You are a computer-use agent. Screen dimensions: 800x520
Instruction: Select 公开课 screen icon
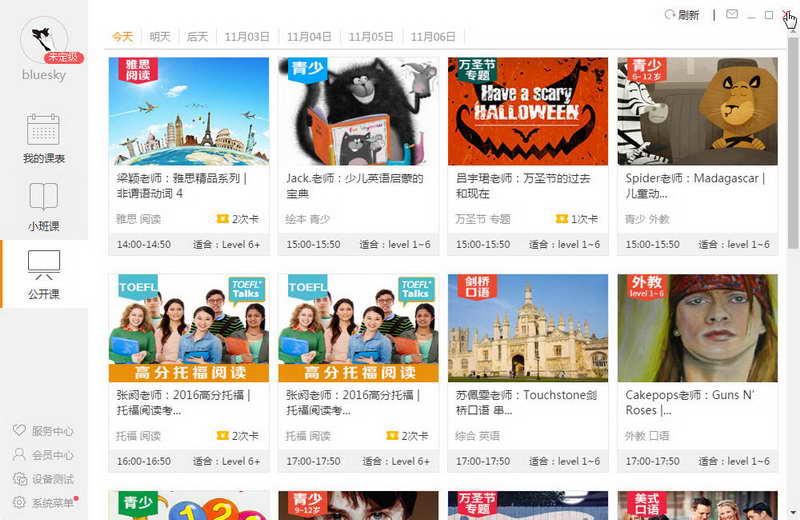coord(43,265)
